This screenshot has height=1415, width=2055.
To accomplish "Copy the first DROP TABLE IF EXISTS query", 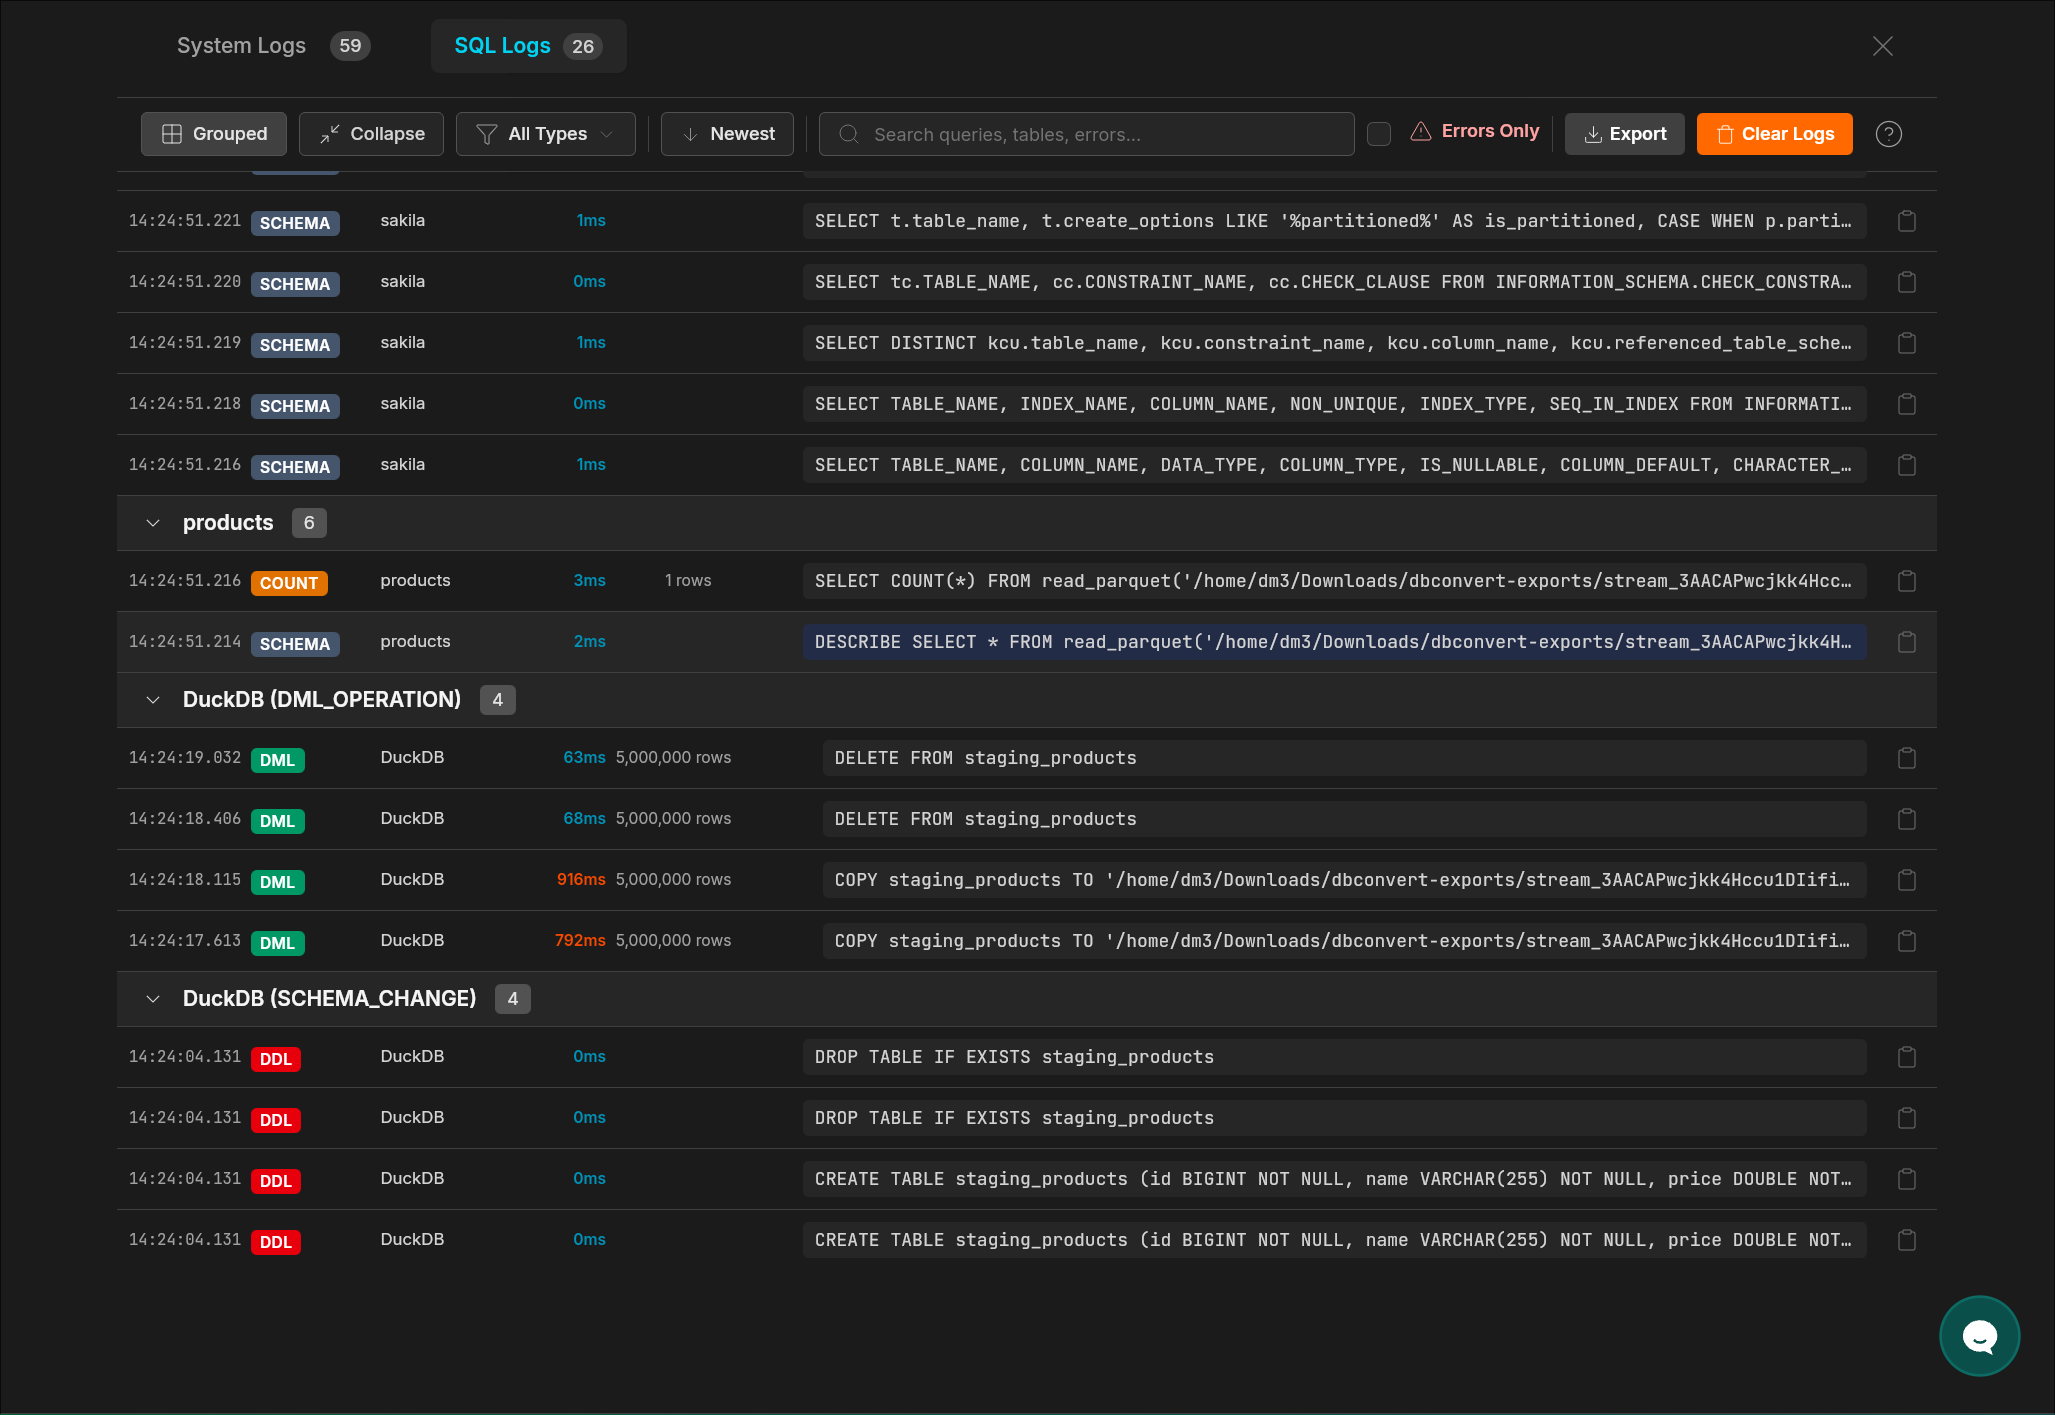I will pos(1906,1057).
